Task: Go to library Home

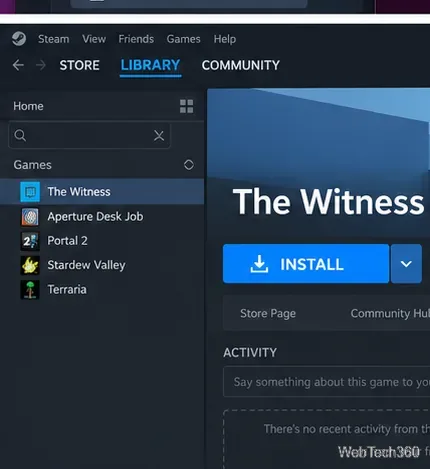Action: pyautogui.click(x=28, y=106)
